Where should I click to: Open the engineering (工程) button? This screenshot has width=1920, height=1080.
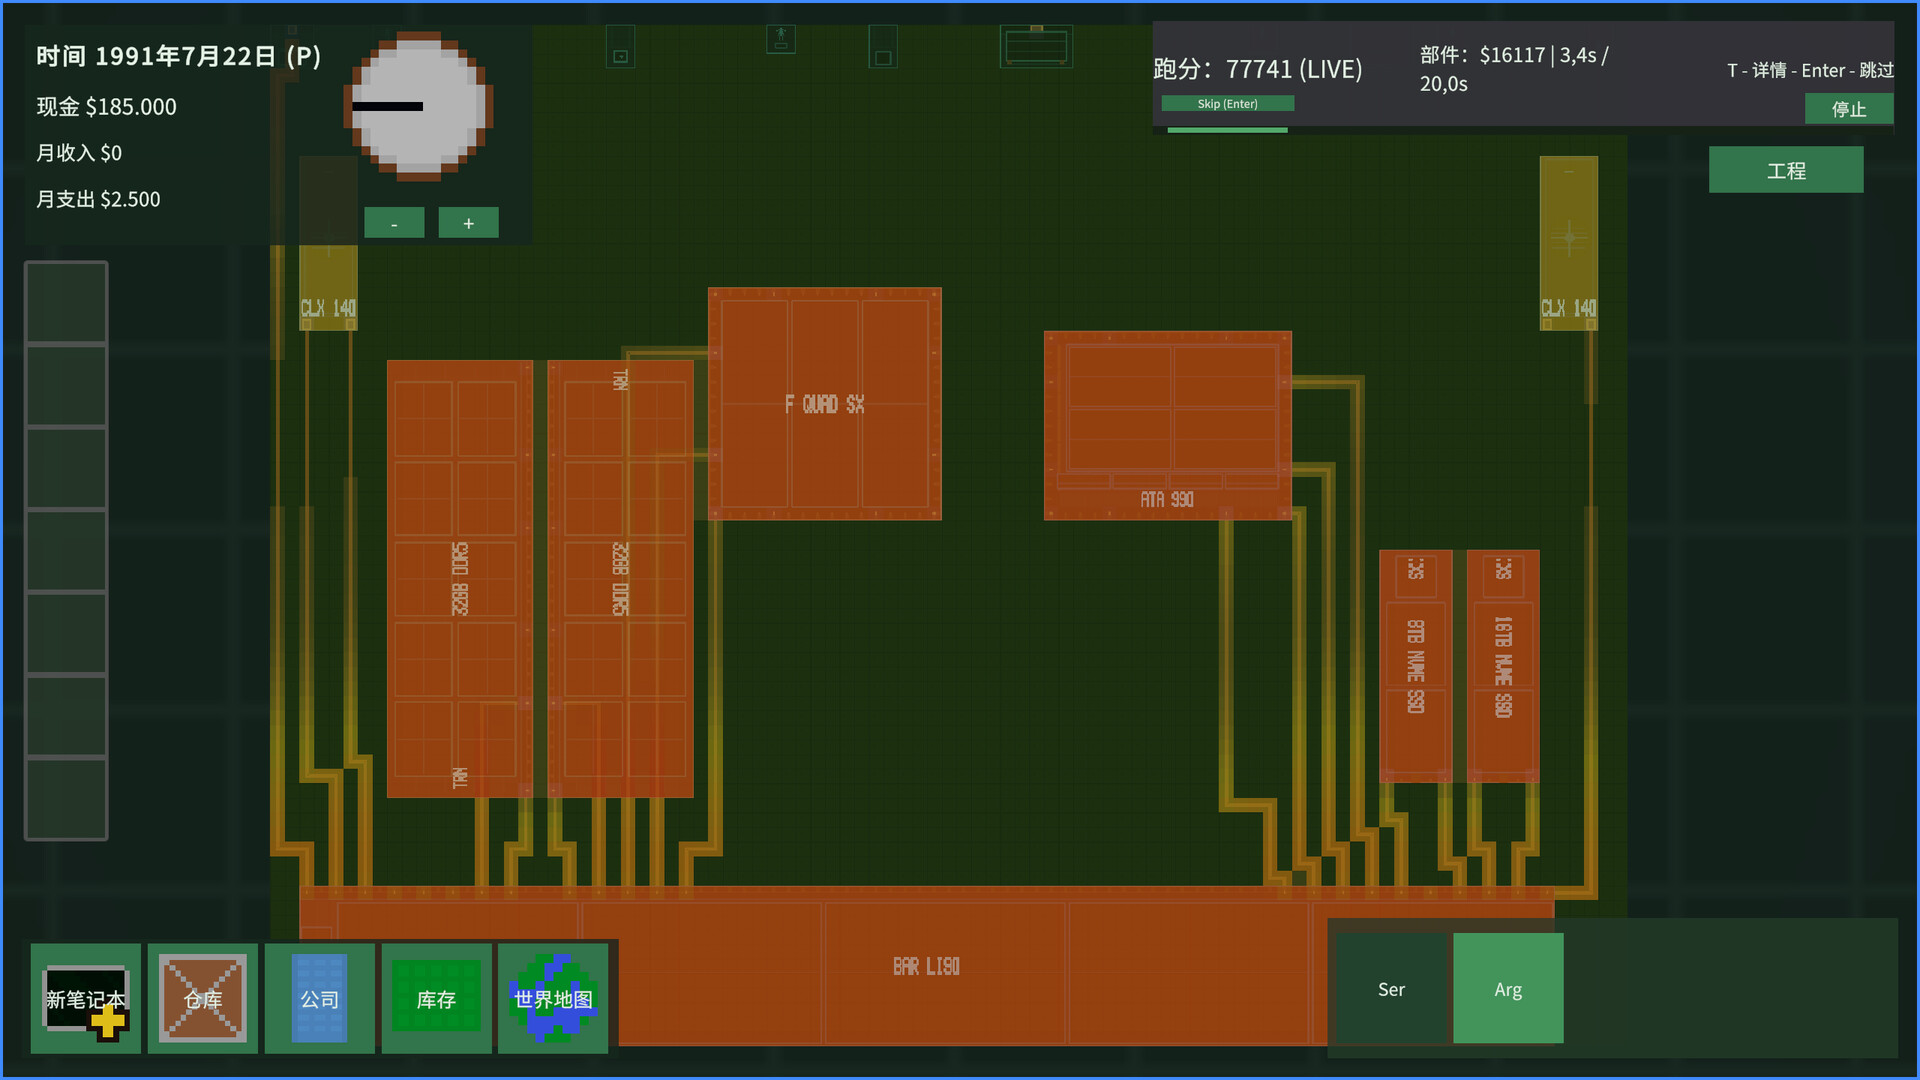[1786, 170]
